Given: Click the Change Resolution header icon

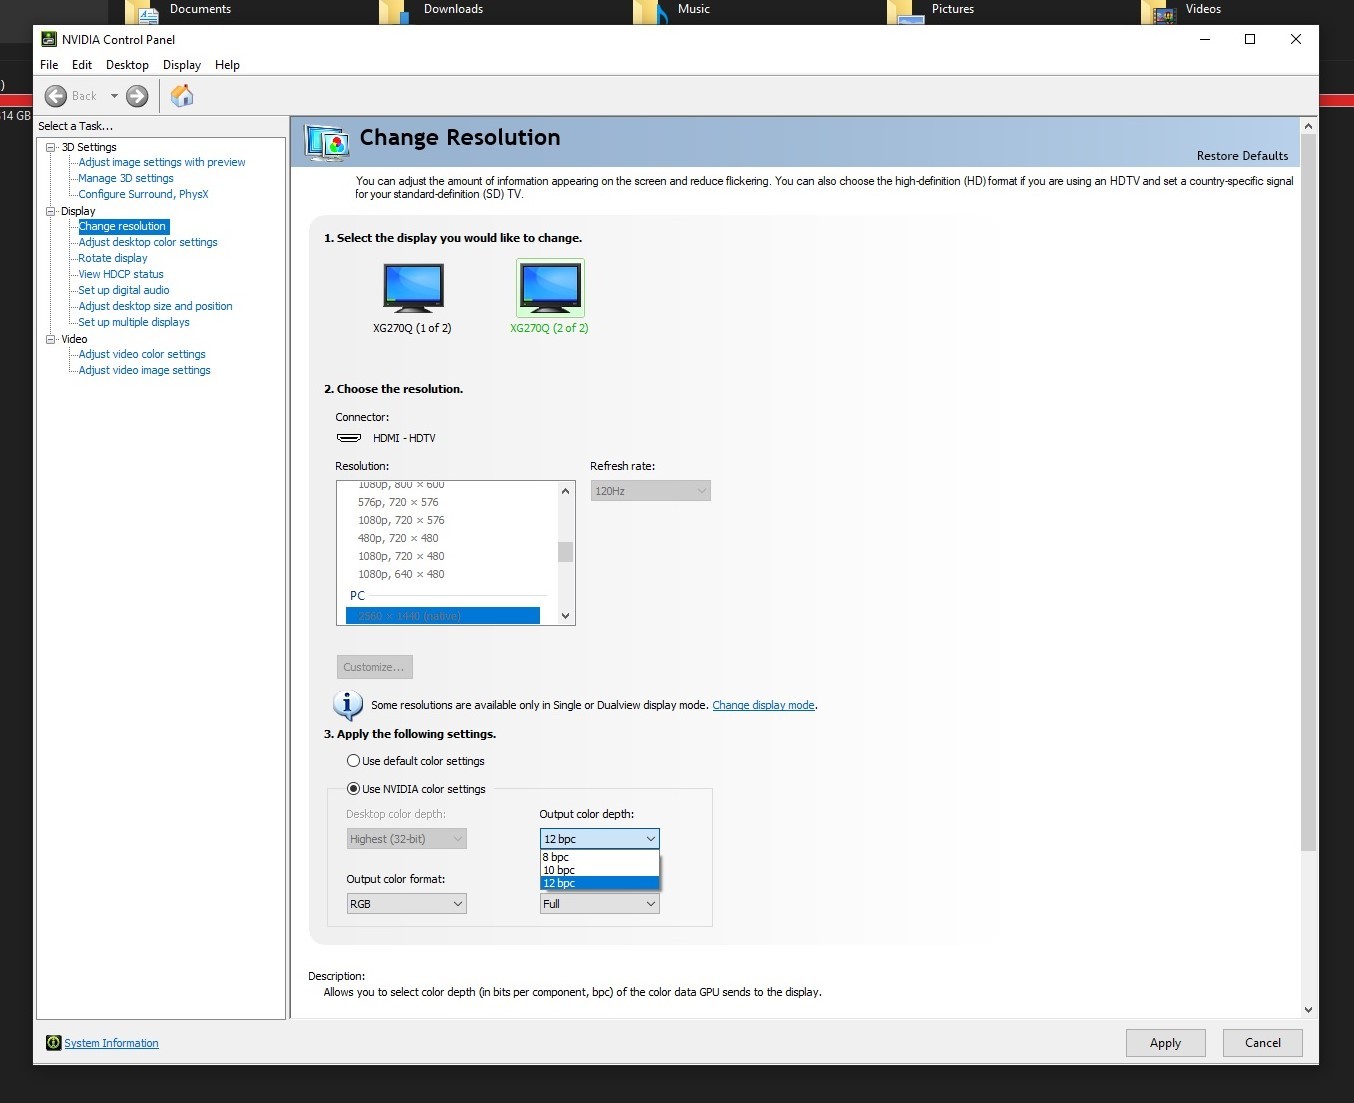Looking at the screenshot, I should click(327, 143).
